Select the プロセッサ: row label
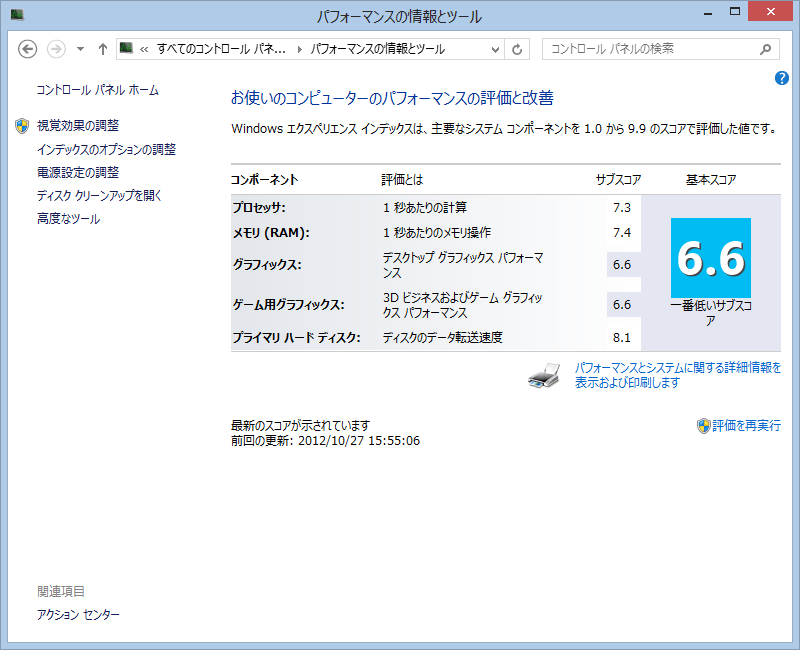Image resolution: width=800 pixels, height=650 pixels. click(259, 208)
